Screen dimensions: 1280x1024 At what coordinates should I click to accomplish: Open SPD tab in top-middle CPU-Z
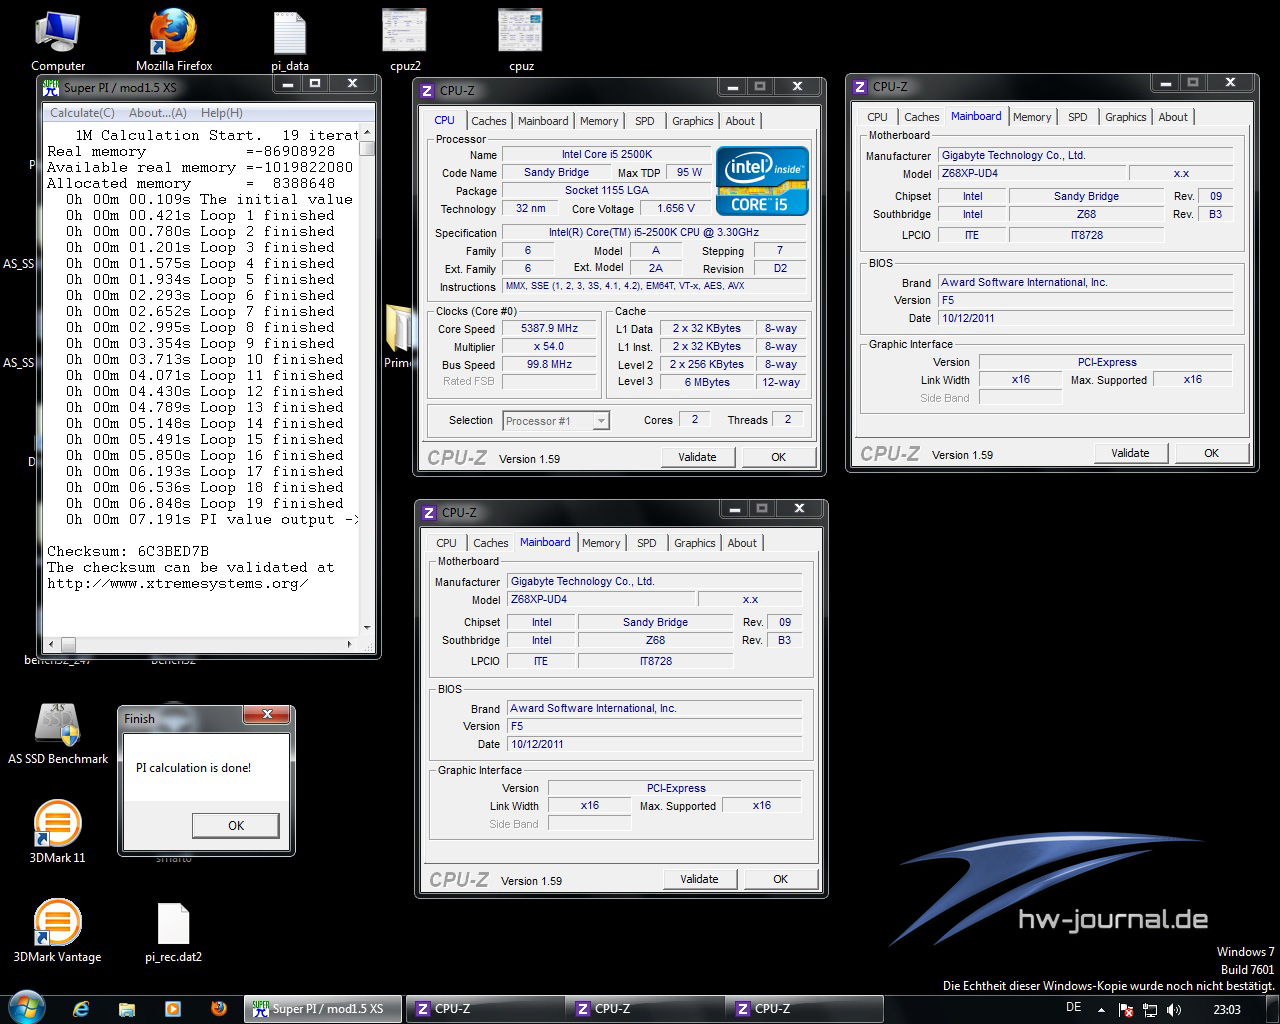[x=645, y=121]
